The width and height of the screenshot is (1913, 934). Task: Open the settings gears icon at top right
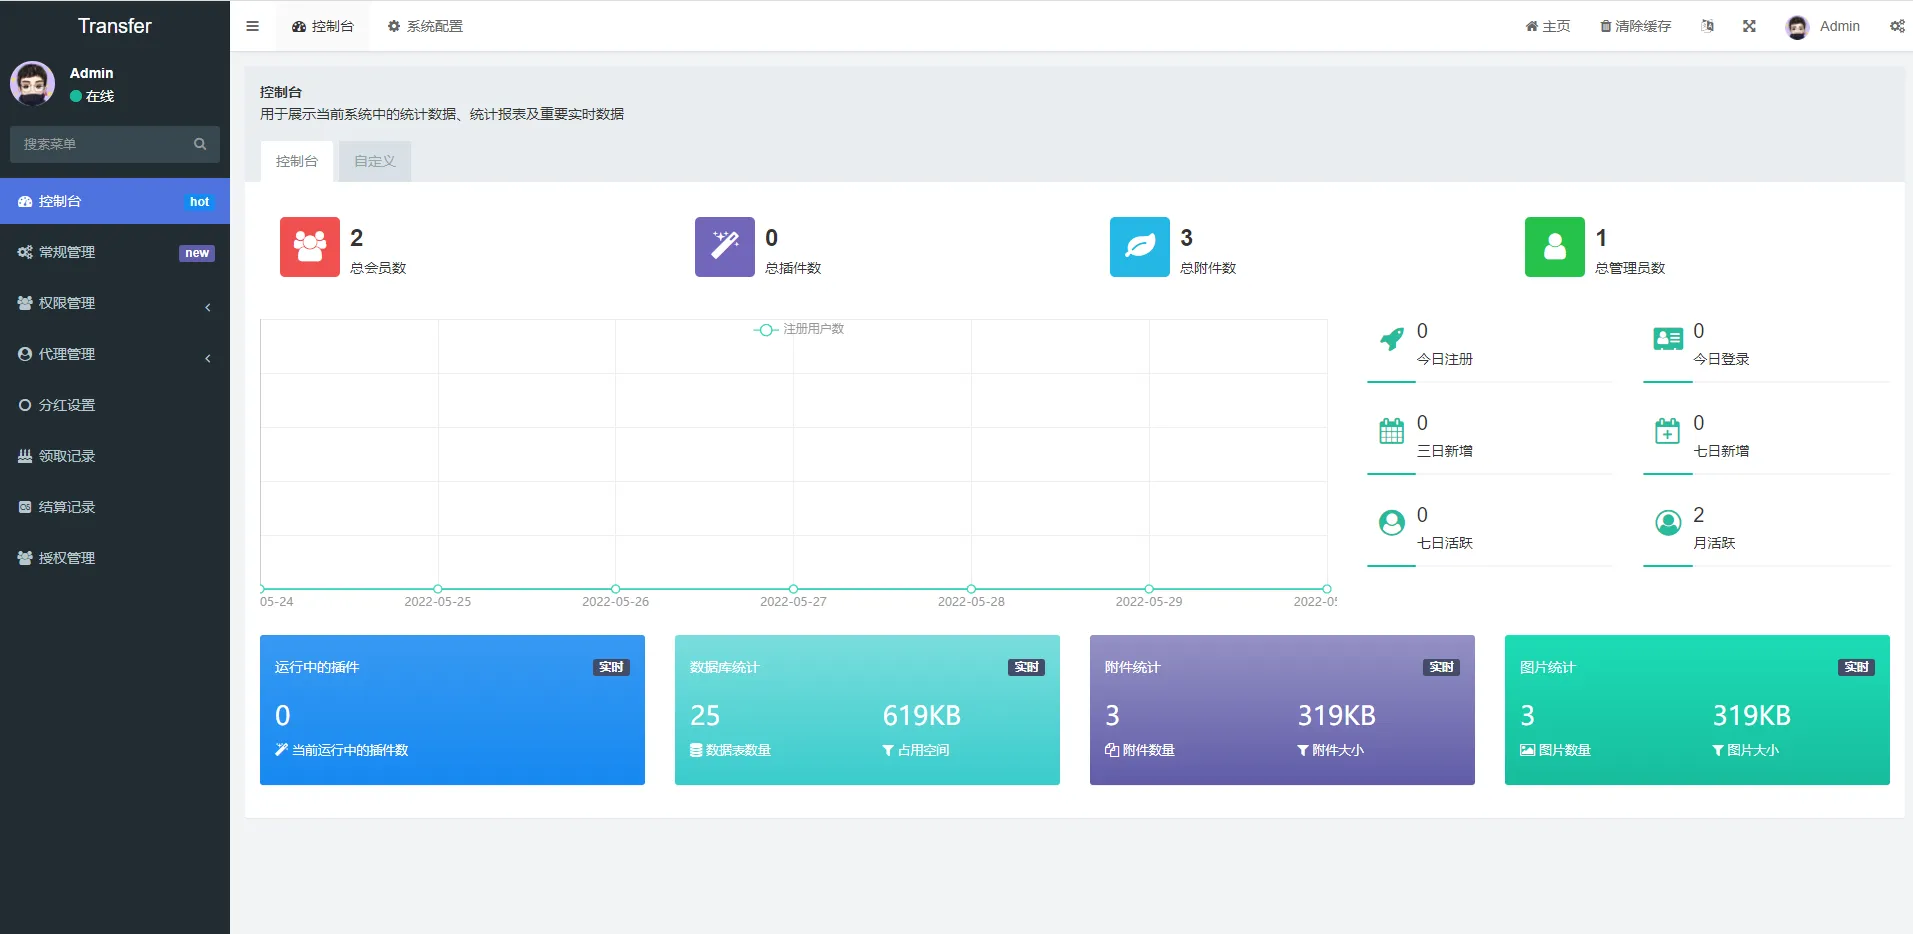pyautogui.click(x=1897, y=25)
